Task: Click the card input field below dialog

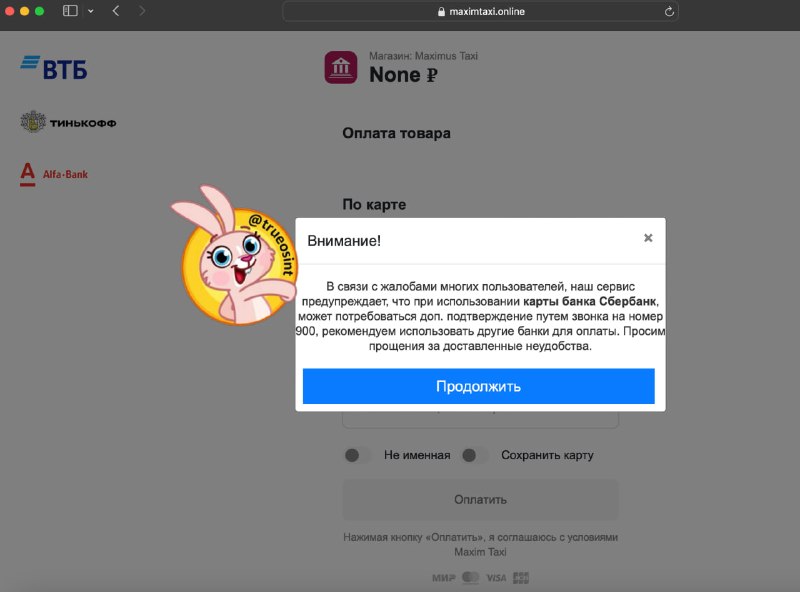Action: 480,420
